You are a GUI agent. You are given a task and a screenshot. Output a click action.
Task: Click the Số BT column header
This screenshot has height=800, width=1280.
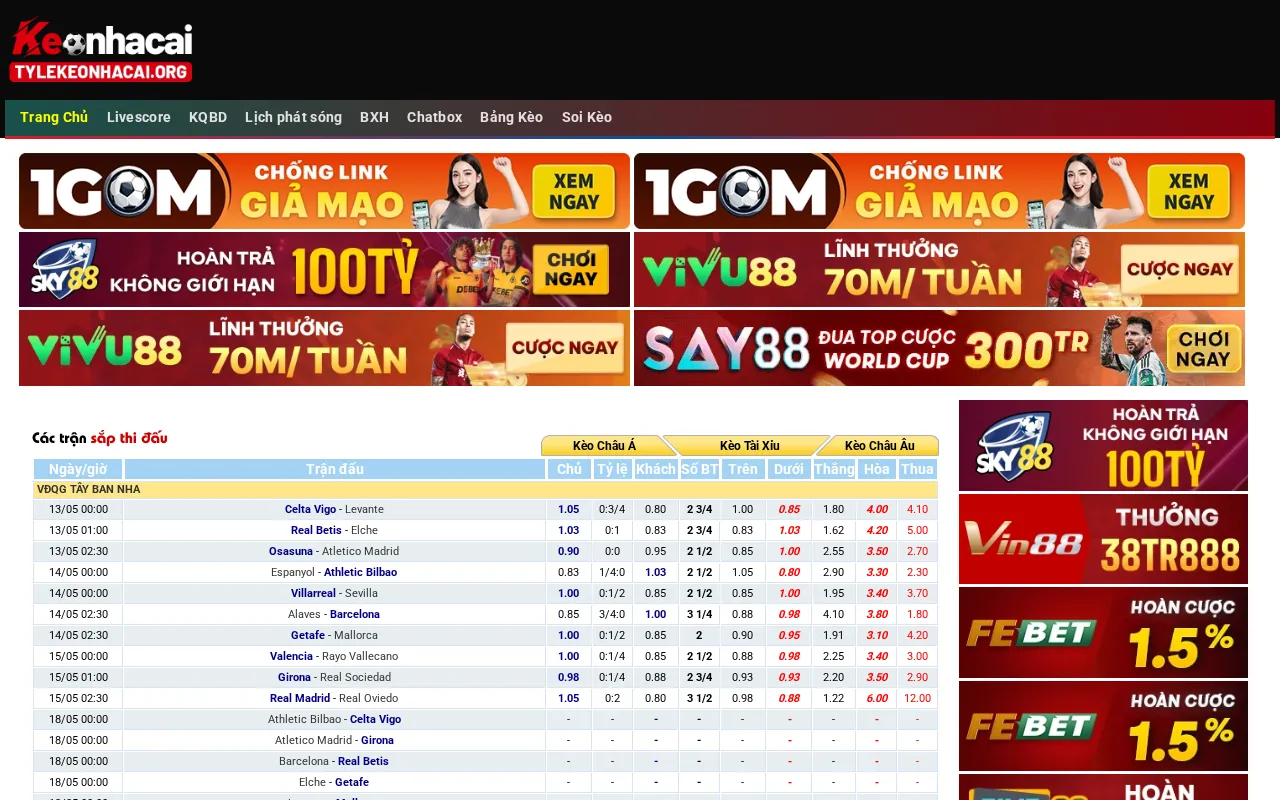tap(699, 469)
